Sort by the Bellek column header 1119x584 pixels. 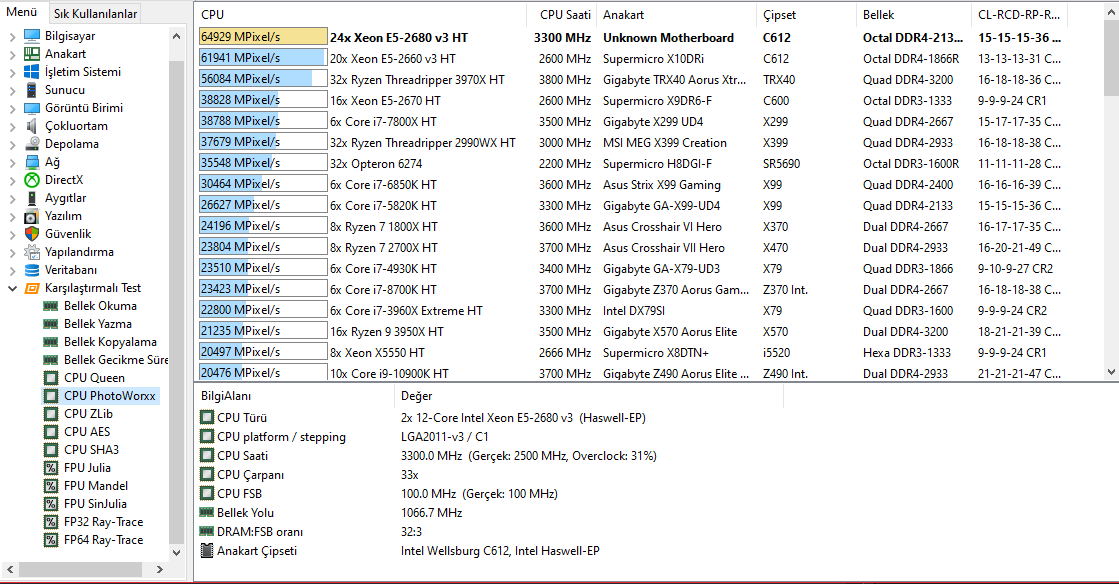913,14
